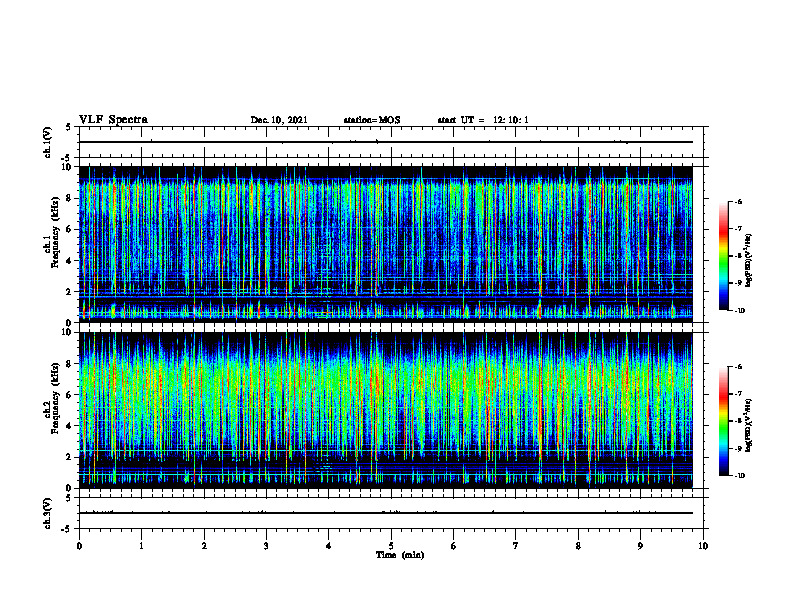Click the "ch.3(V)" axis label

(47, 513)
